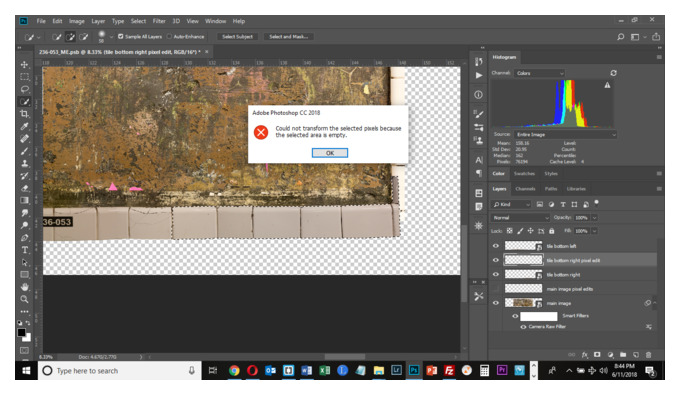This screenshot has width=680, height=395.
Task: Click the 'tile bottom right' layer thumbnail
Action: coord(523,274)
